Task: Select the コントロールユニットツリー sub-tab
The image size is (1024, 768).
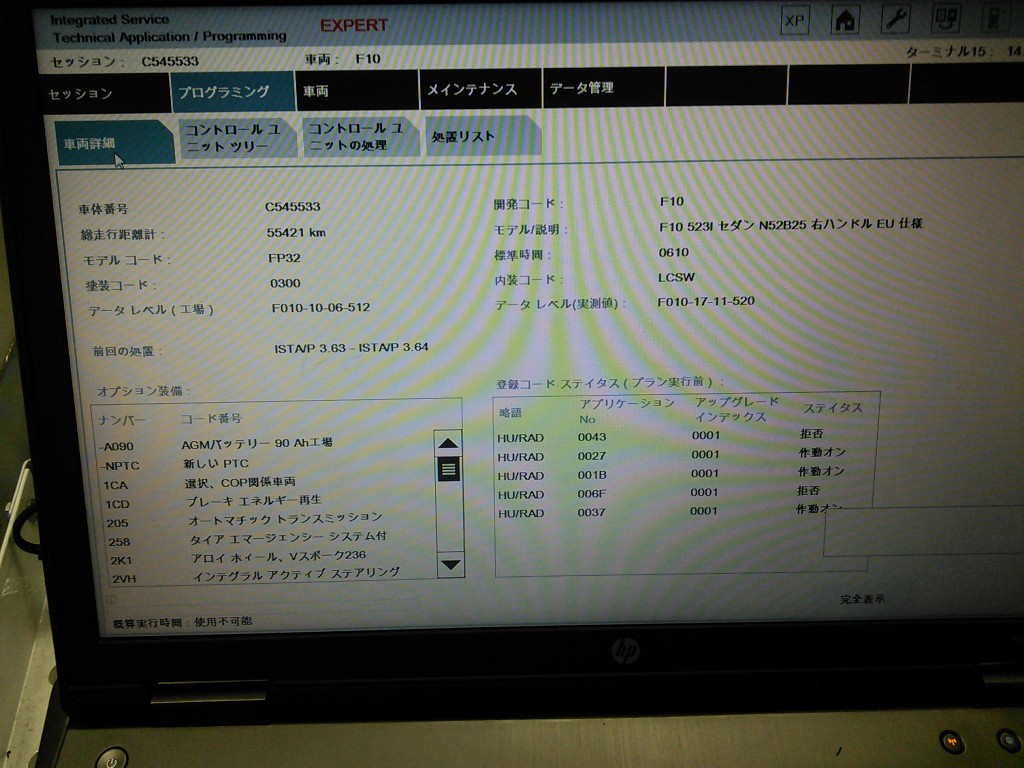Action: [x=236, y=138]
